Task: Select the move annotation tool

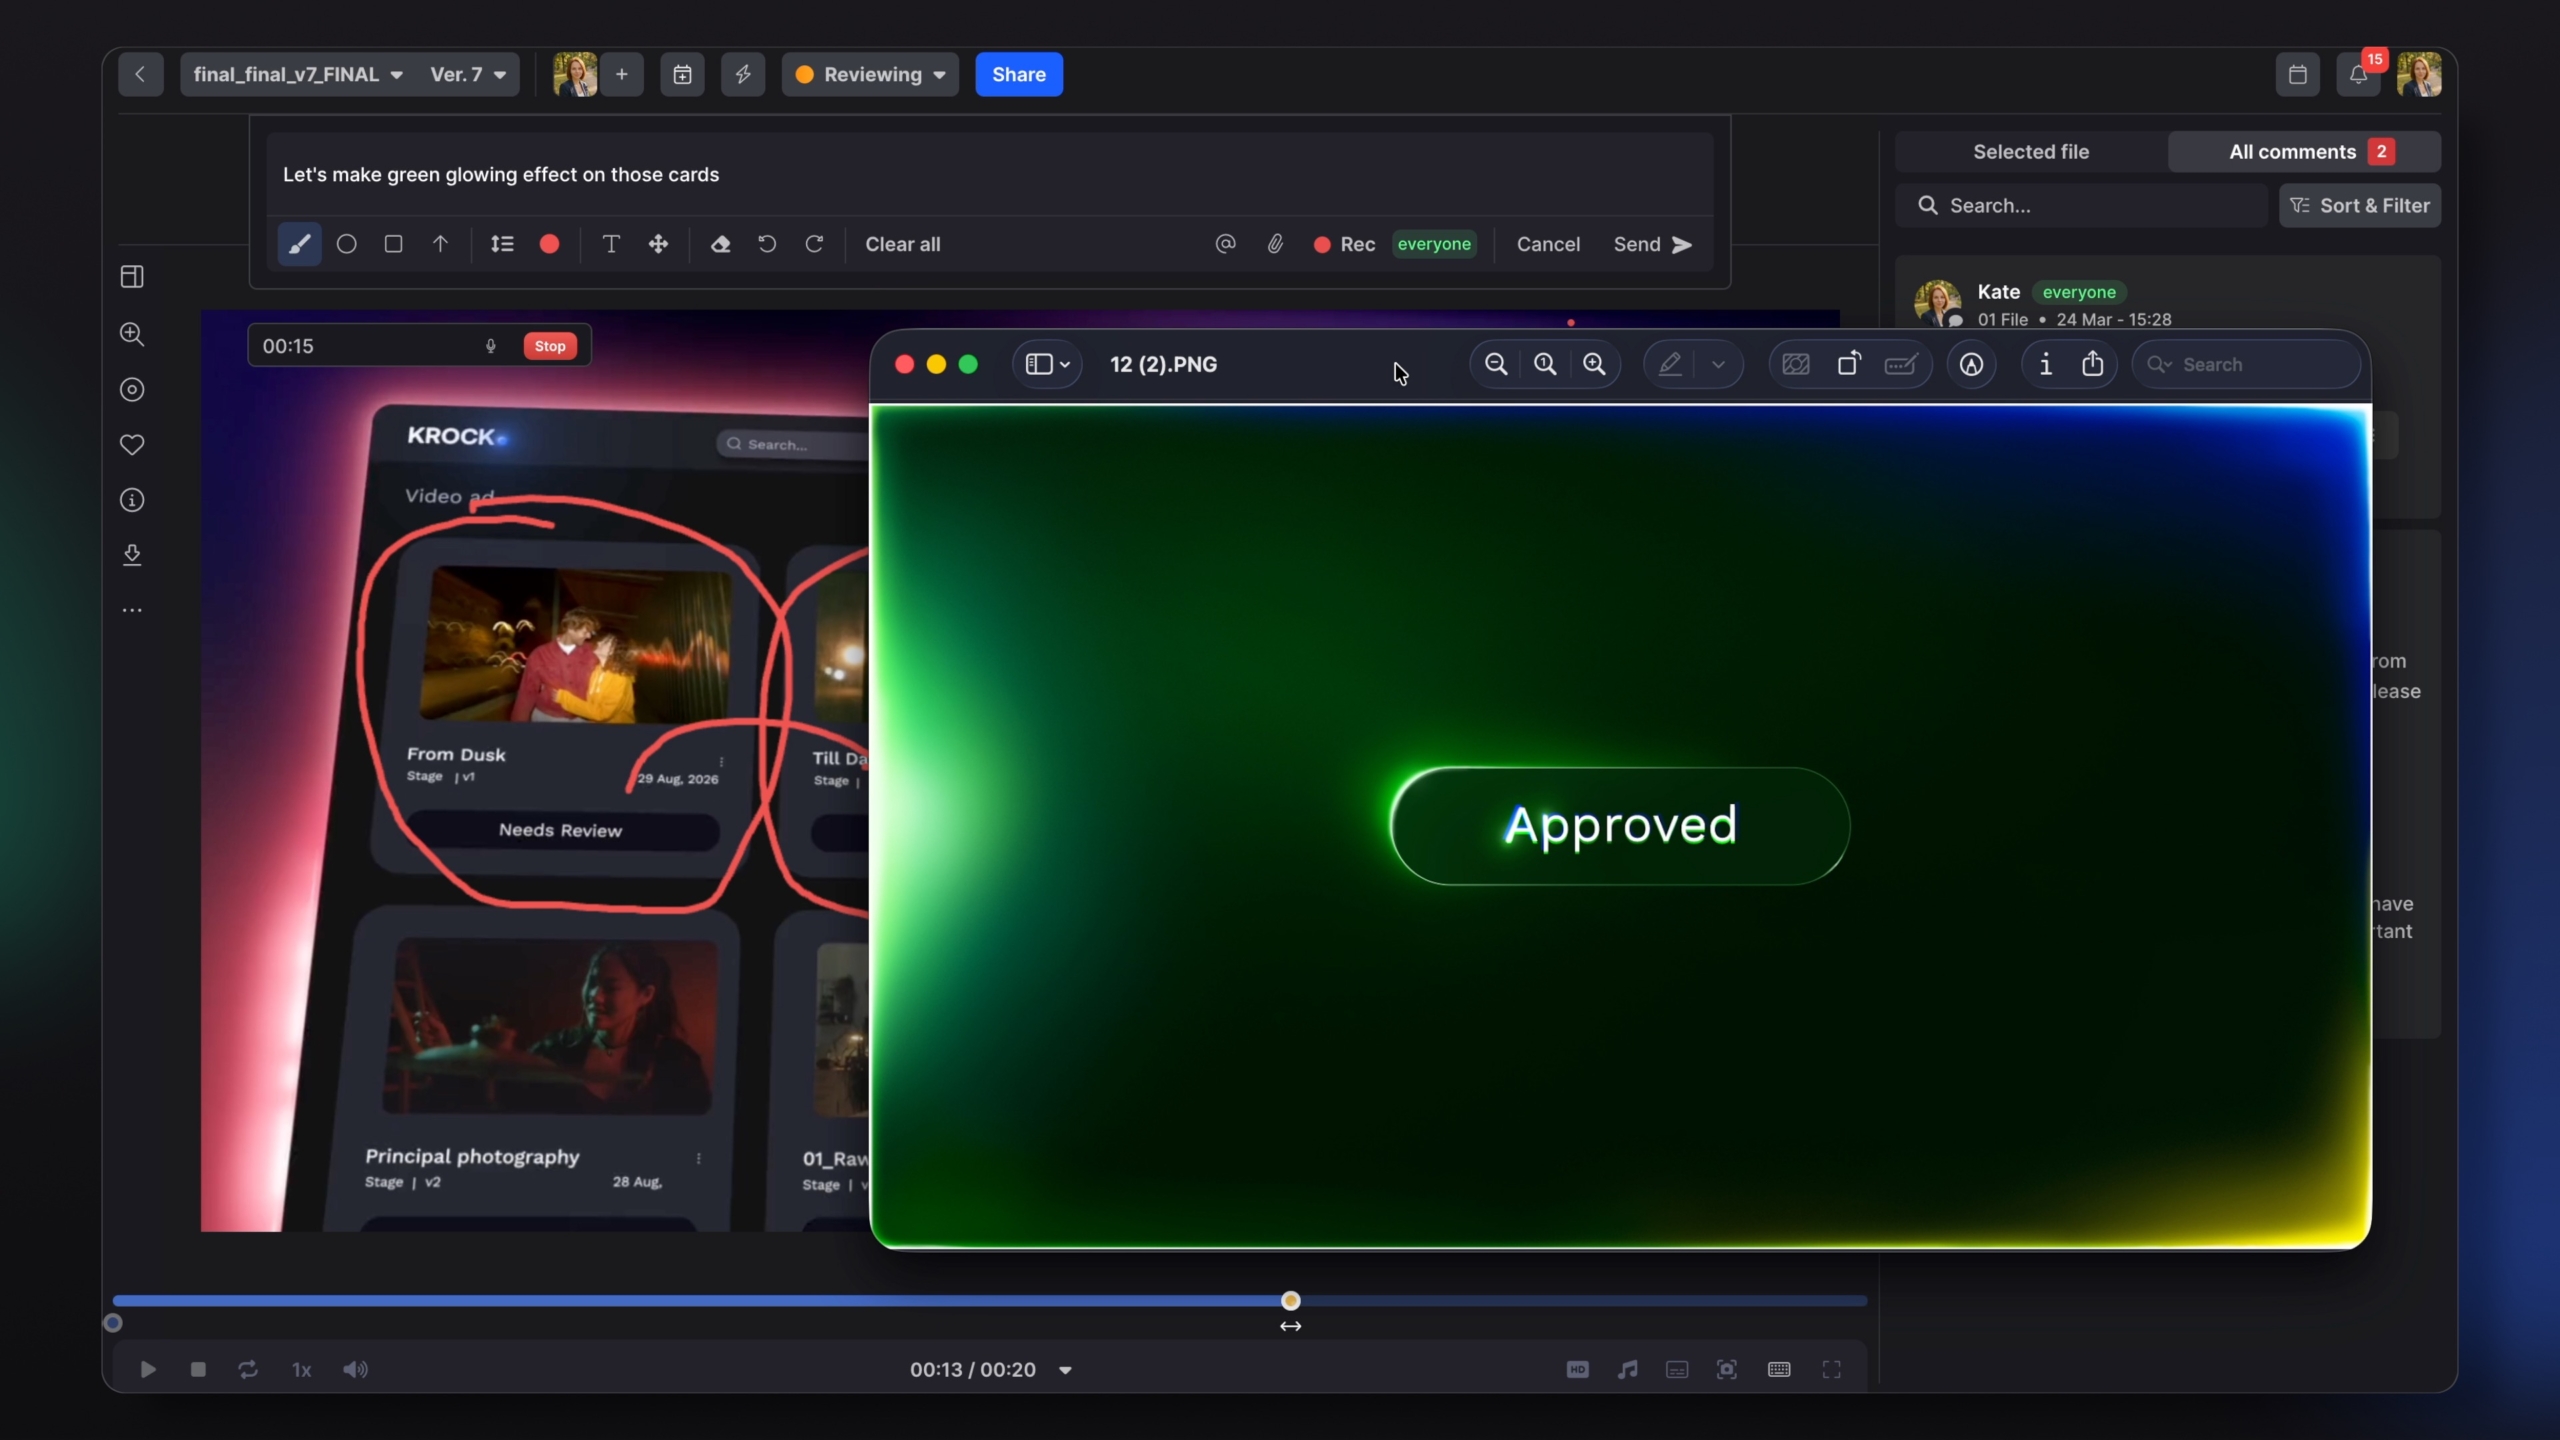Action: [658, 244]
